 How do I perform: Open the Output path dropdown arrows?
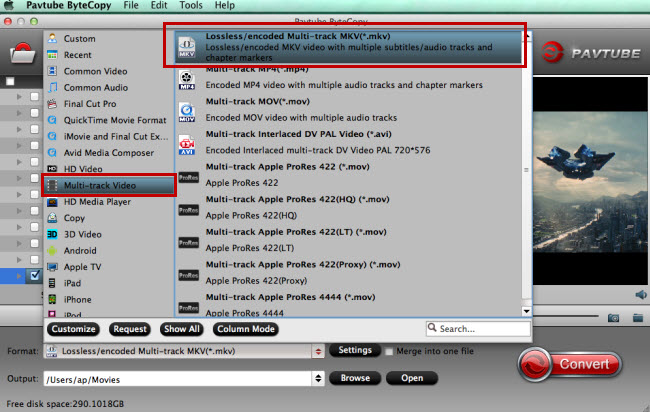pos(318,378)
